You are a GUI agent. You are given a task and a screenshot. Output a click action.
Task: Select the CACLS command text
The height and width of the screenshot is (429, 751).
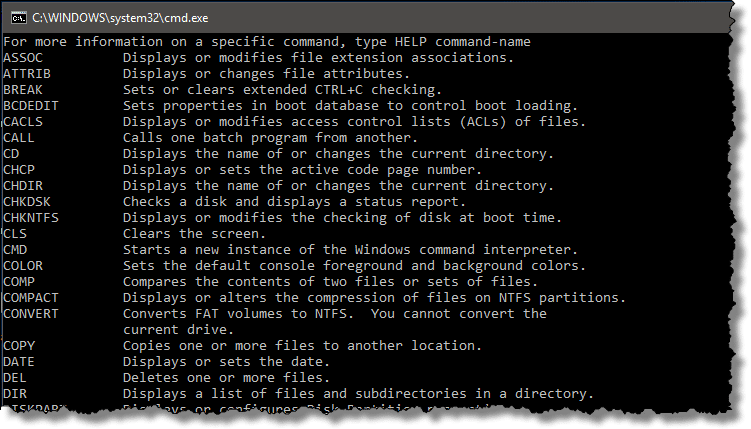(x=23, y=122)
